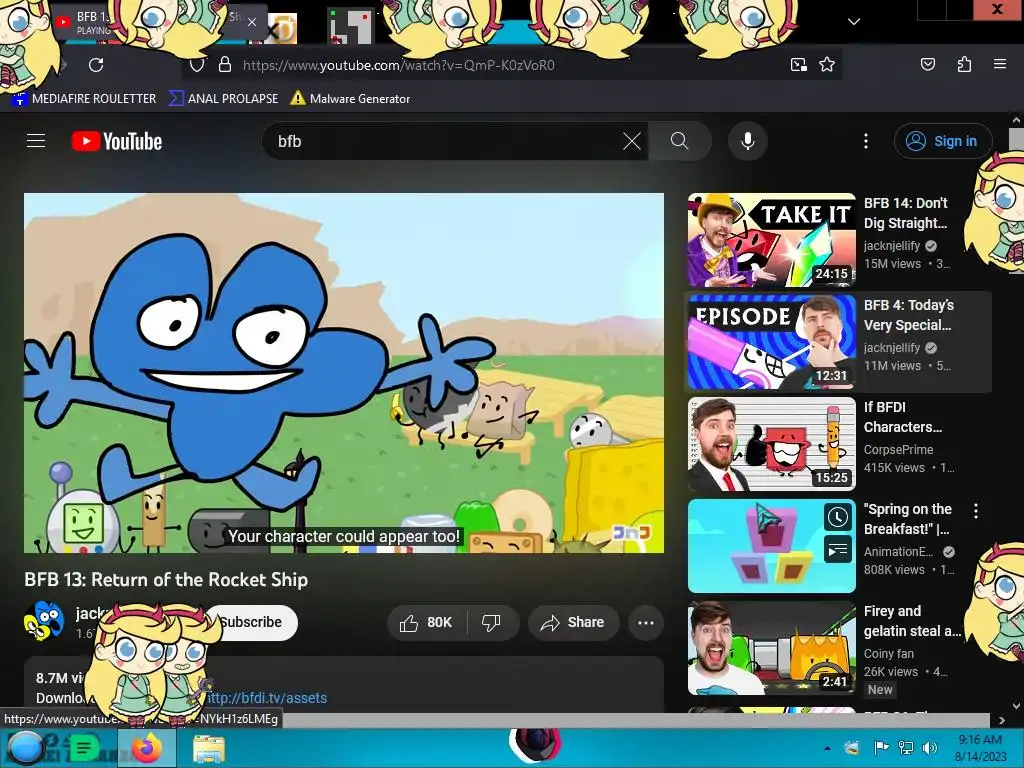This screenshot has height=768, width=1024.
Task: Switch to the maze icon tab
Action: 351,26
